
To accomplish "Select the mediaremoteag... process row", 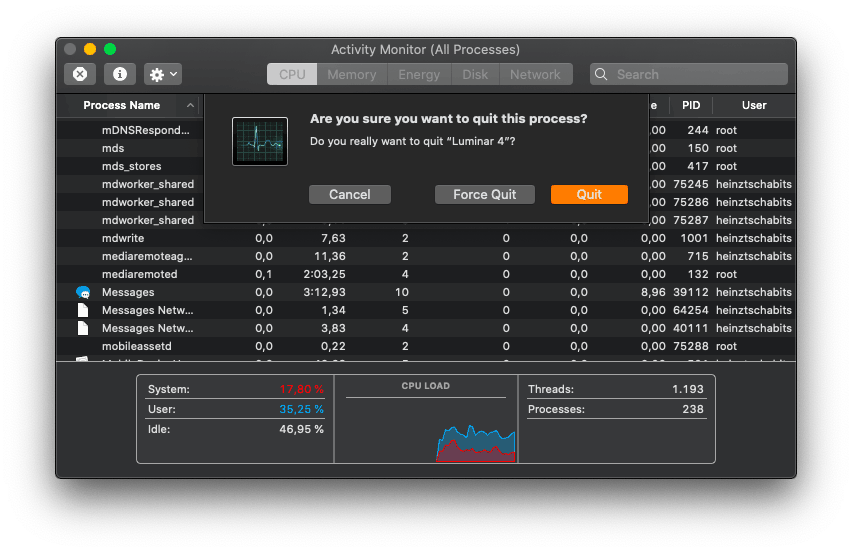I will [x=426, y=256].
